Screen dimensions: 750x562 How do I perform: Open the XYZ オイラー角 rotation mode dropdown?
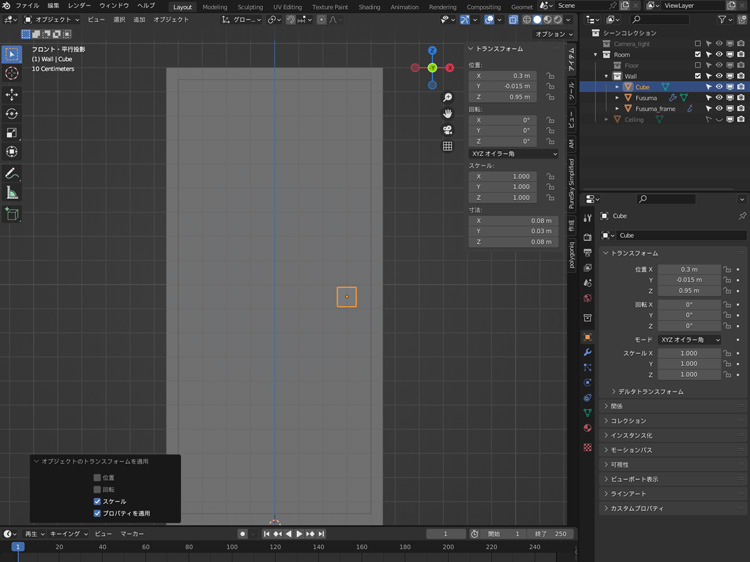pyautogui.click(x=514, y=154)
